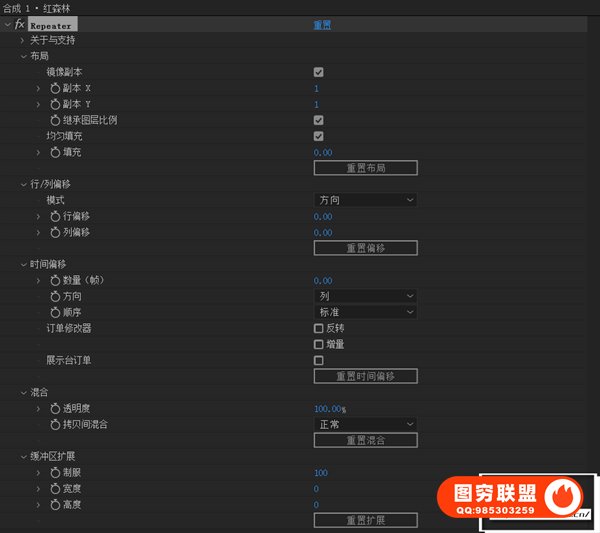
Task: Check the 增量 checkbox
Action: [x=318, y=344]
